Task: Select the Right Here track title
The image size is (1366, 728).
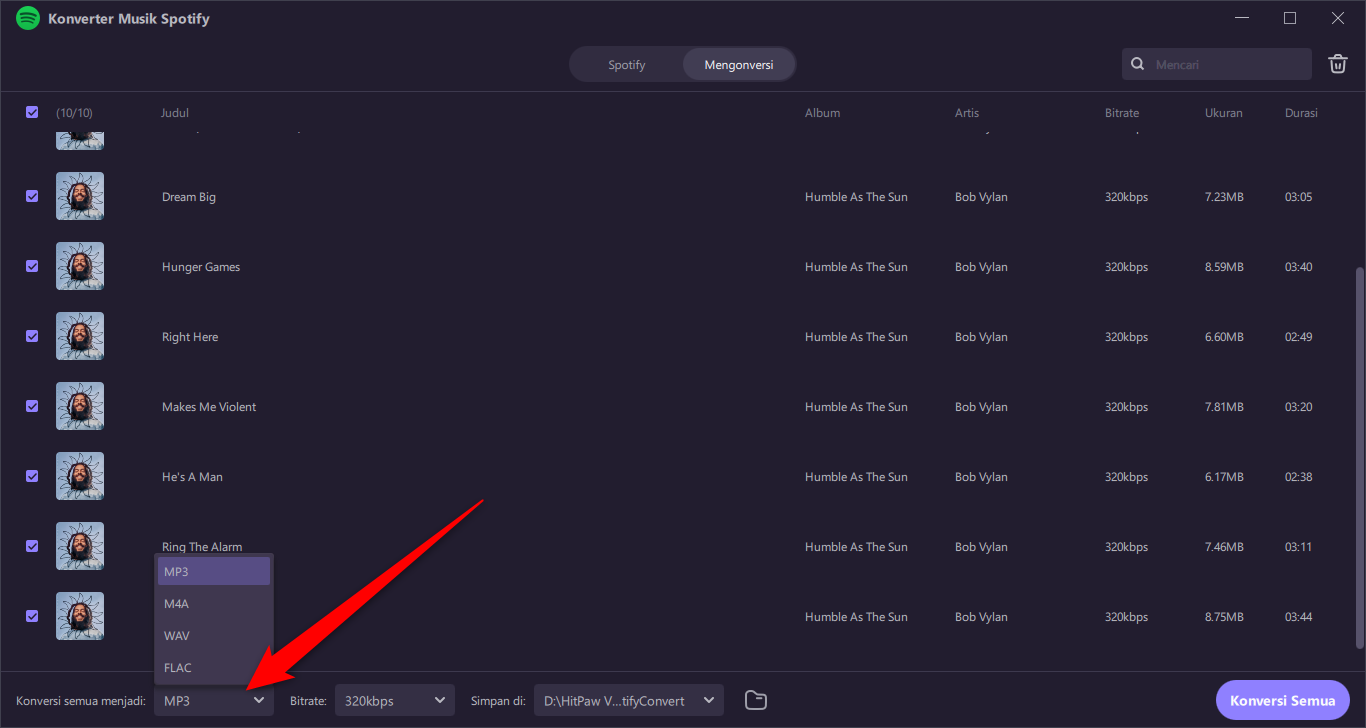Action: (x=190, y=337)
